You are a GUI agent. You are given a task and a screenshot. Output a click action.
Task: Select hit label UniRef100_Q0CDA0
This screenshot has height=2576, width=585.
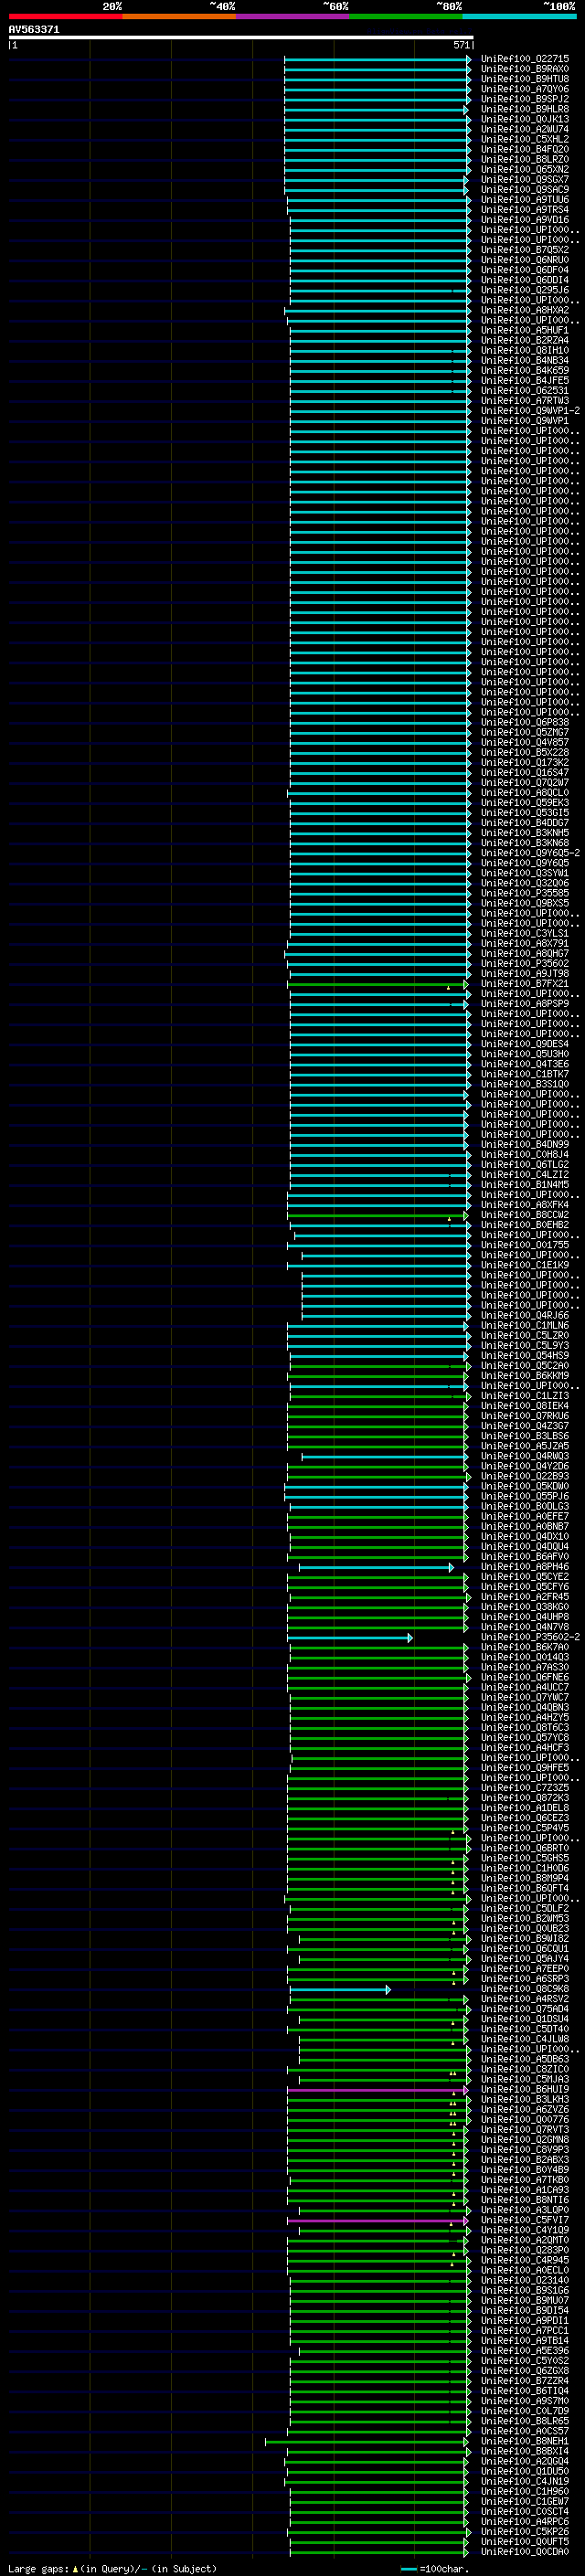point(524,2551)
